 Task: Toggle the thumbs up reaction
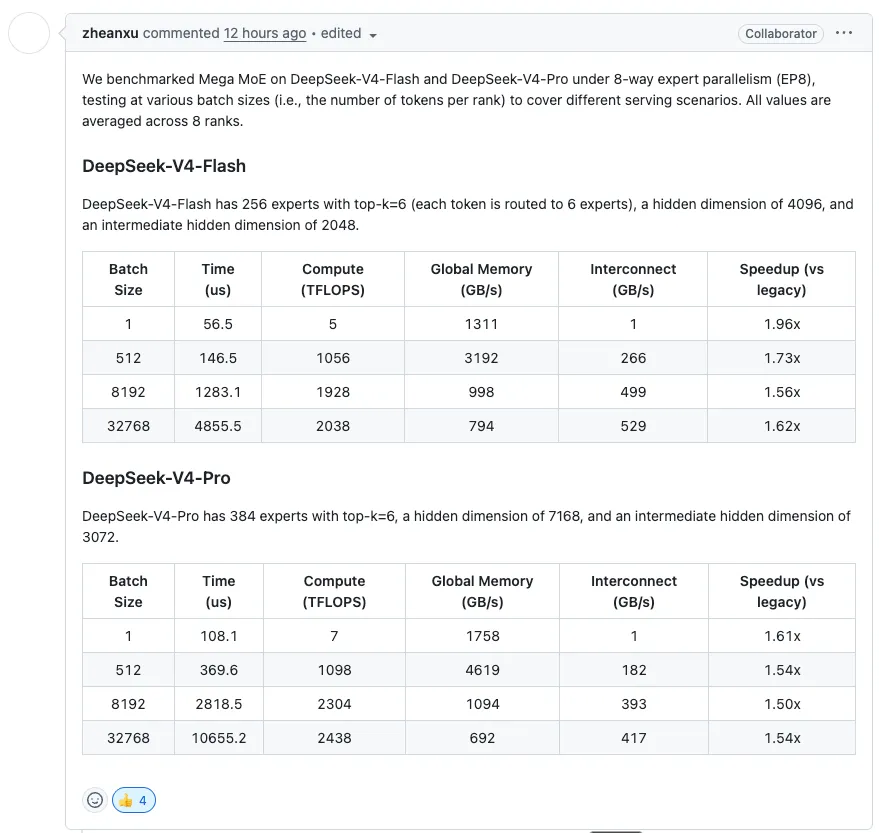tap(134, 800)
